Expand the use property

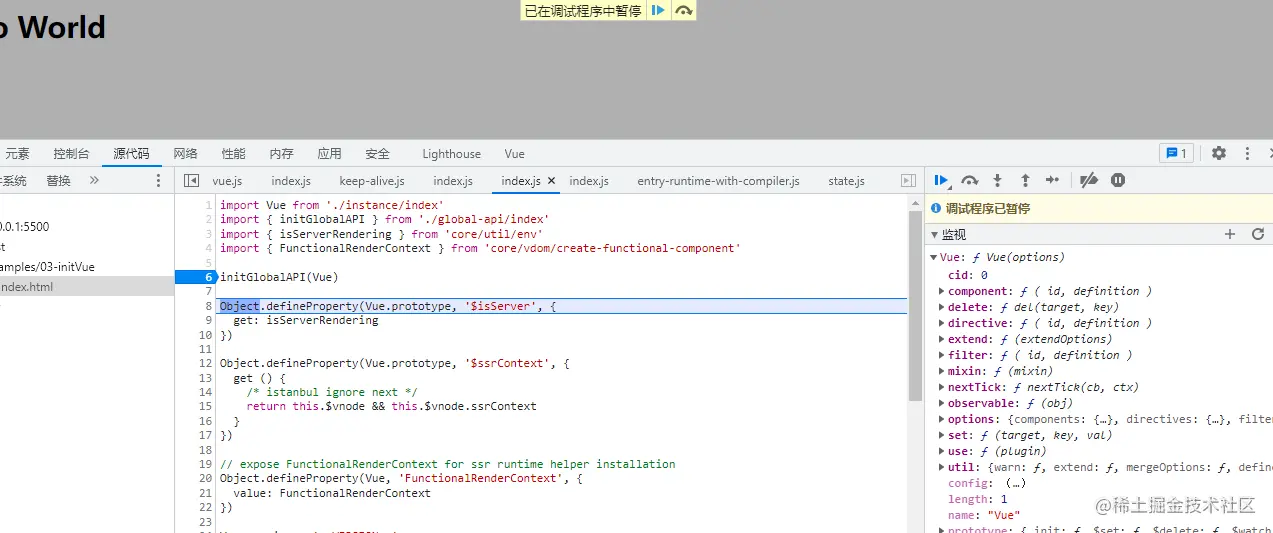pyautogui.click(x=942, y=451)
